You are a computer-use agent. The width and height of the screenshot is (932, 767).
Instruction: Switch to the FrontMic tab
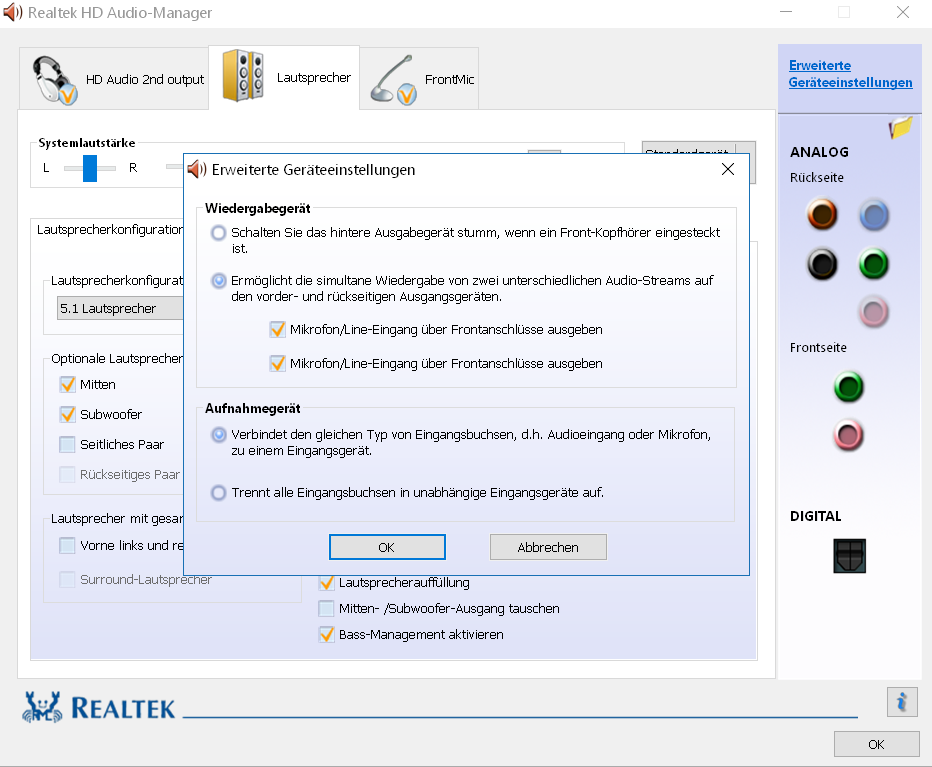pos(419,79)
